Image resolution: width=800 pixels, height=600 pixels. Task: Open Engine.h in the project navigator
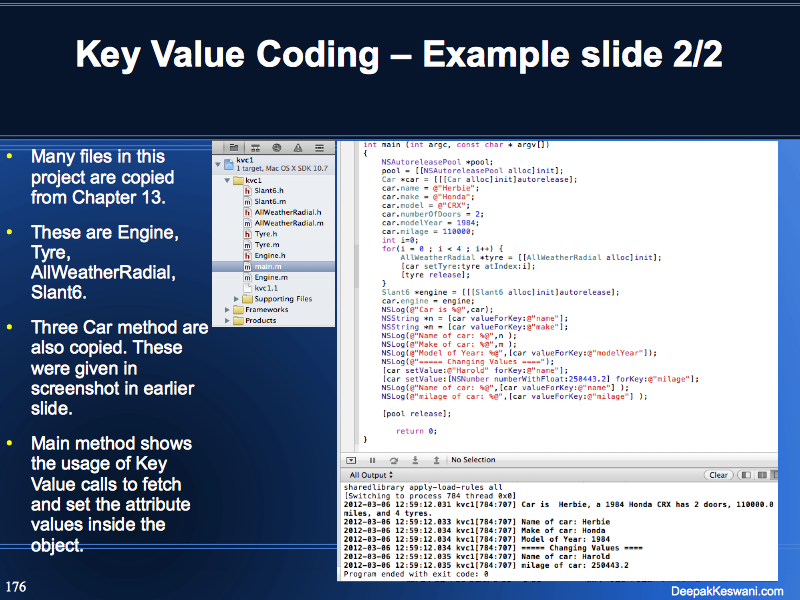[x=270, y=255]
